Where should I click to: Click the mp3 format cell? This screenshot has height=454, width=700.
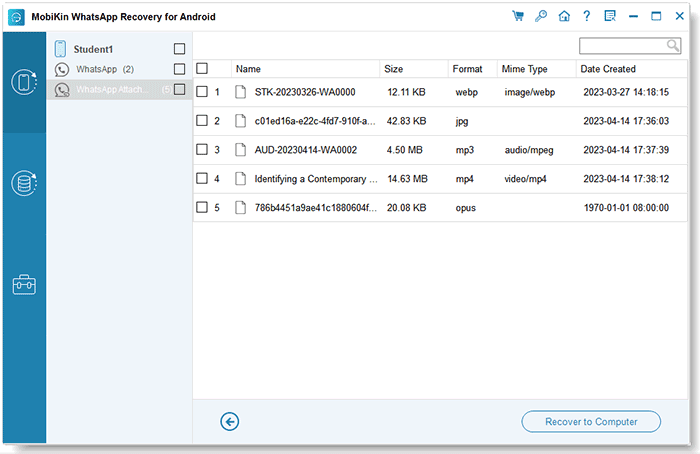[465, 150]
